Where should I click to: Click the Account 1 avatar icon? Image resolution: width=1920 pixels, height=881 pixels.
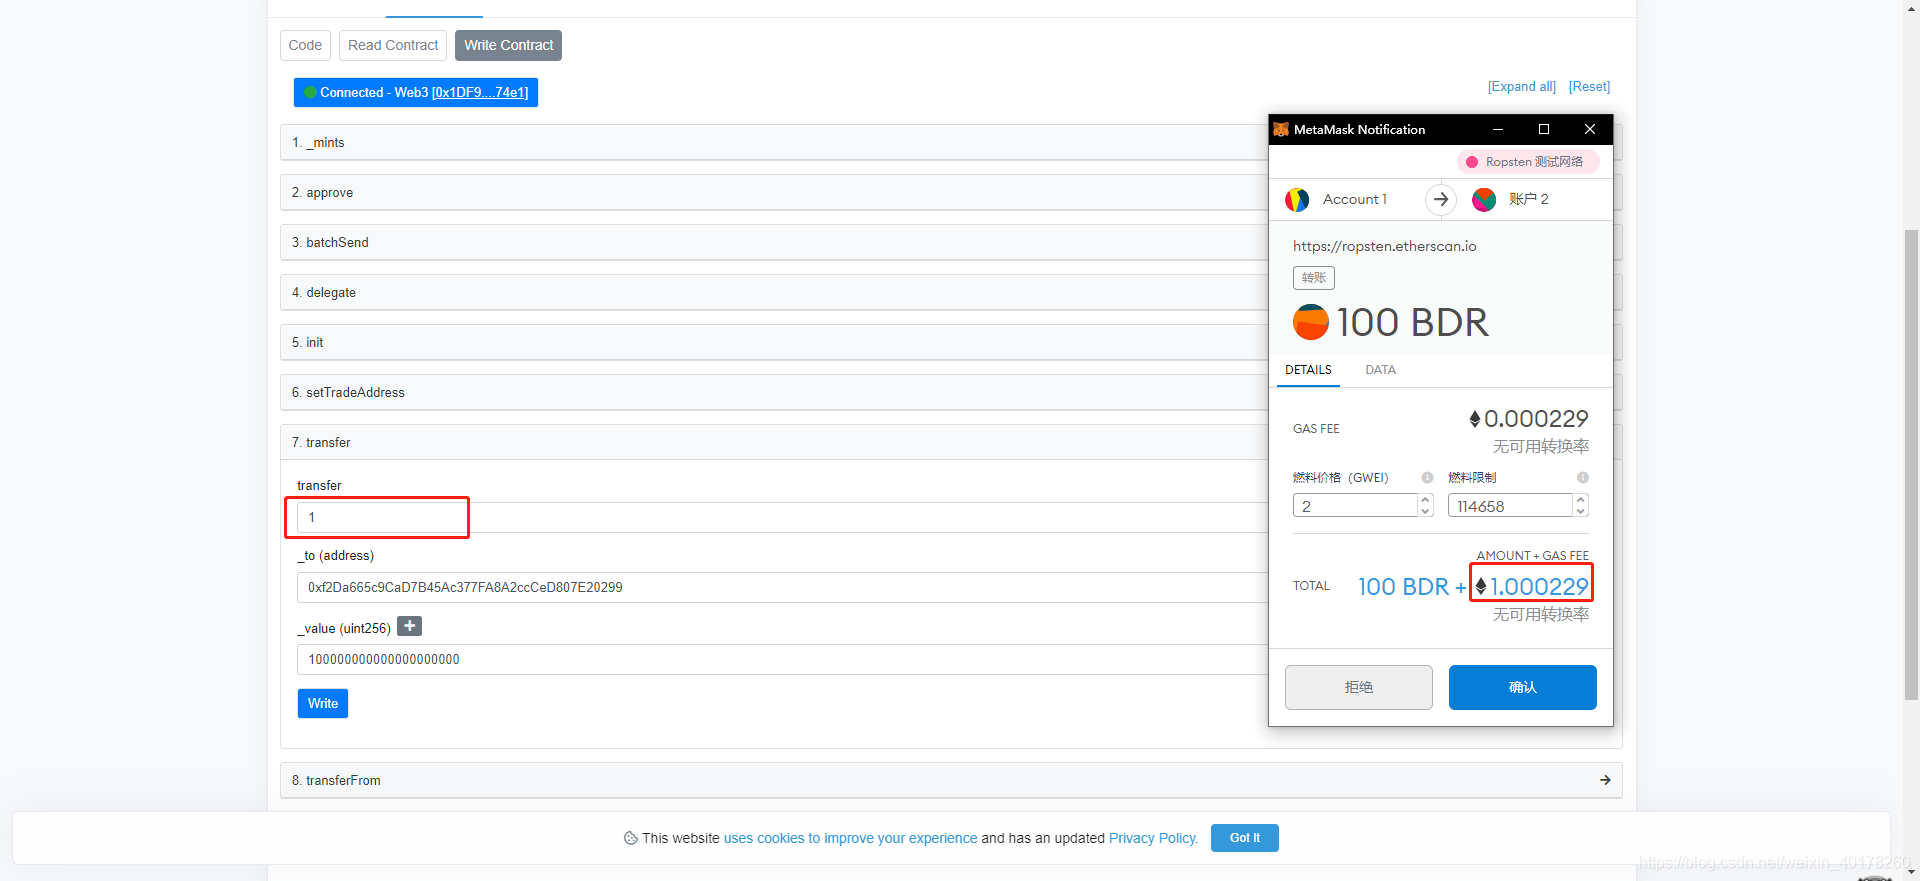[1297, 200]
